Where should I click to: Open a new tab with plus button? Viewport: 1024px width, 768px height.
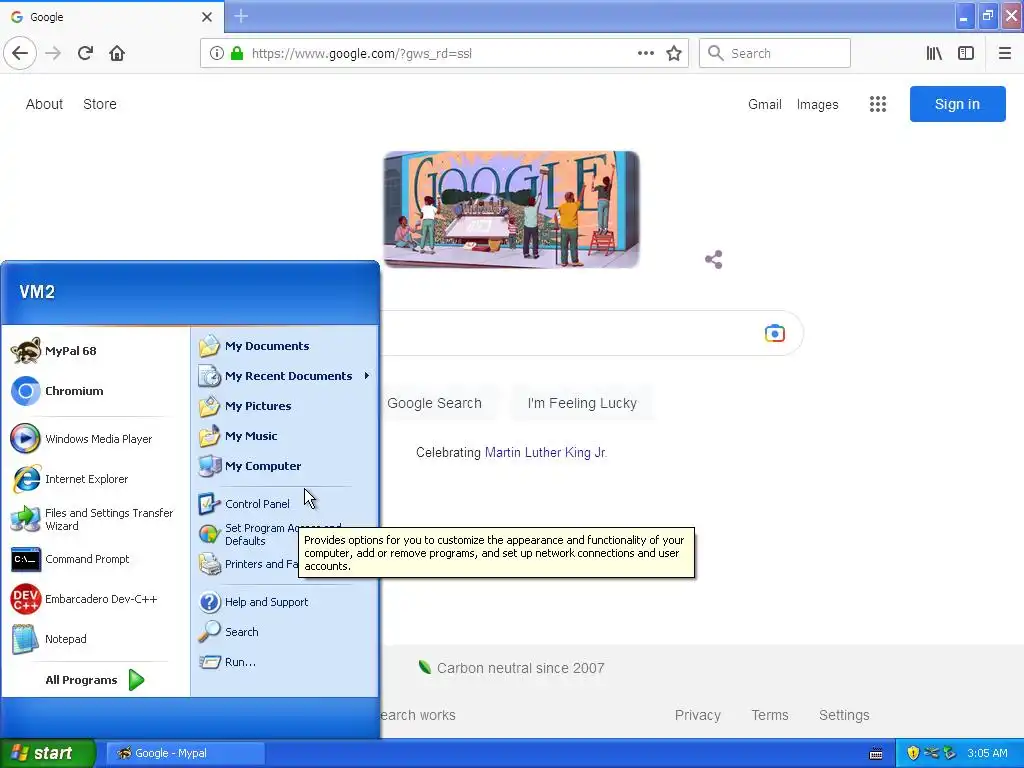[x=241, y=16]
